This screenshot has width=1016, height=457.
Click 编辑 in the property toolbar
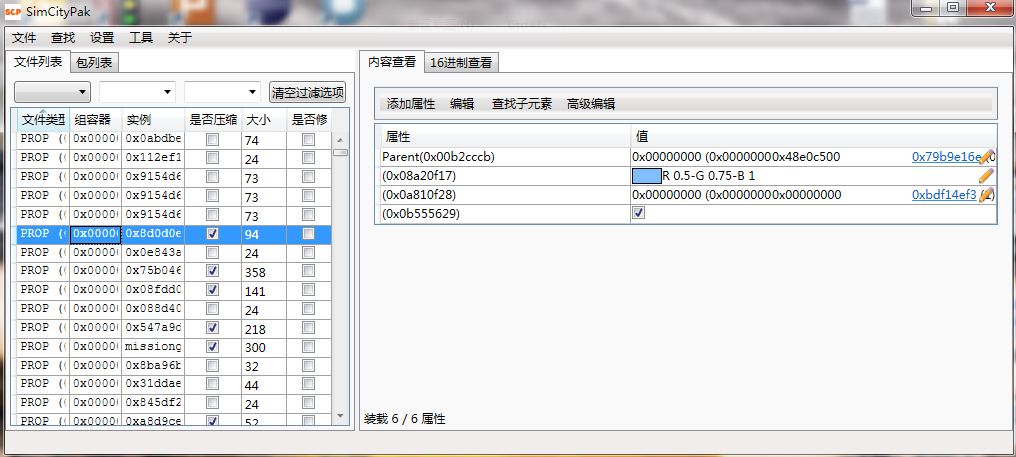coord(462,104)
